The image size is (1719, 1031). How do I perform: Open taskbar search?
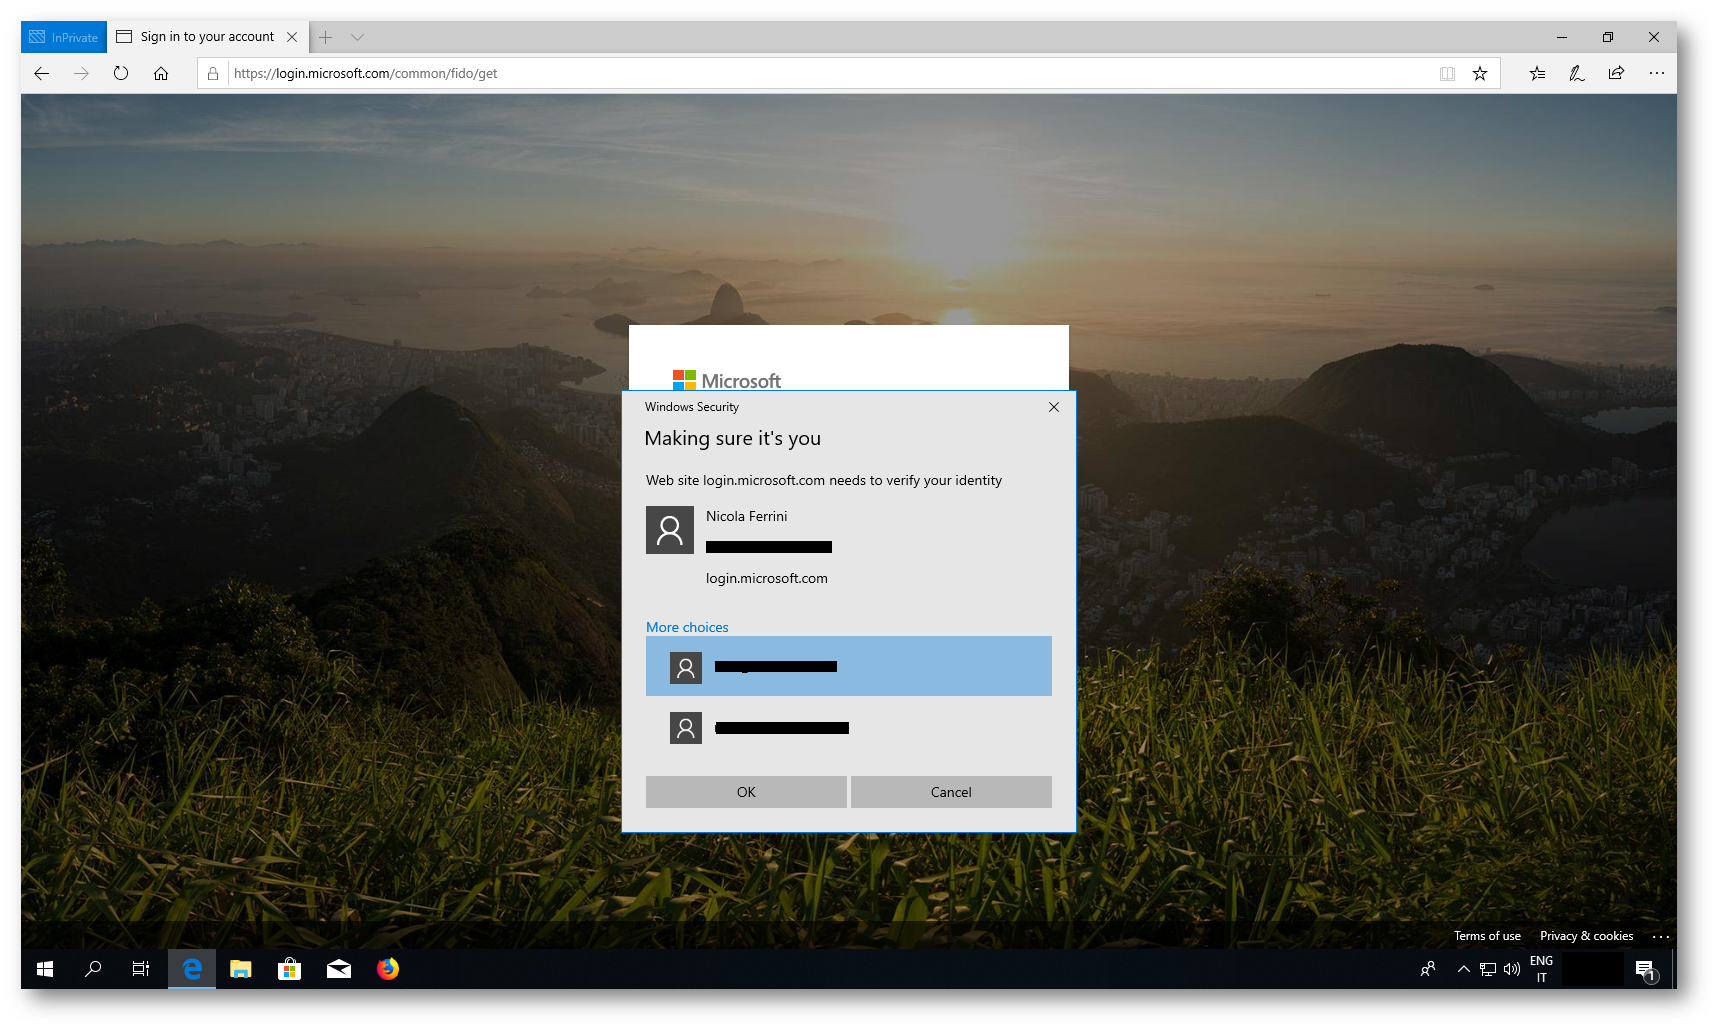coord(93,969)
